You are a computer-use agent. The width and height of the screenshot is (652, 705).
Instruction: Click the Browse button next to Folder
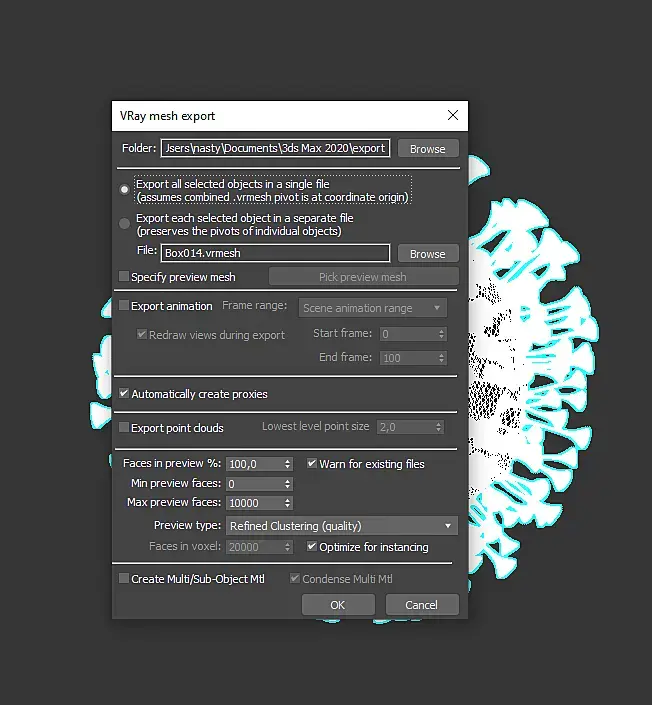click(428, 148)
